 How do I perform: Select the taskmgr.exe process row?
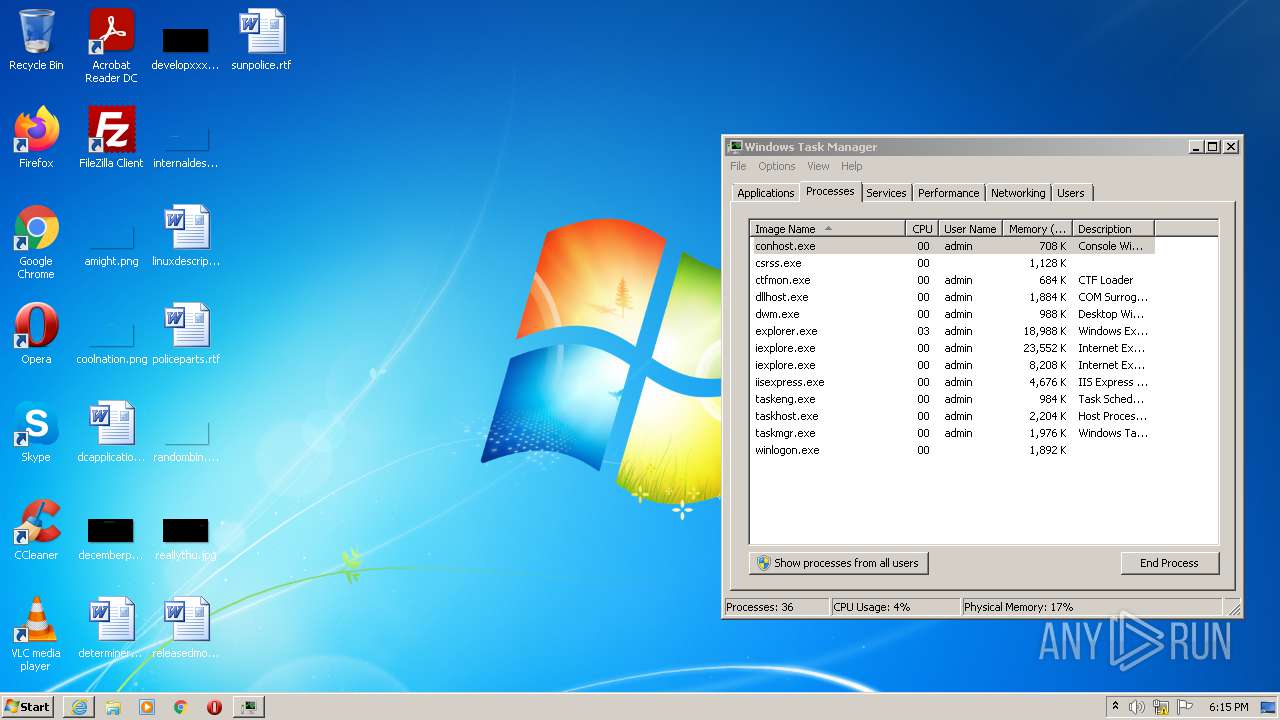(953, 433)
